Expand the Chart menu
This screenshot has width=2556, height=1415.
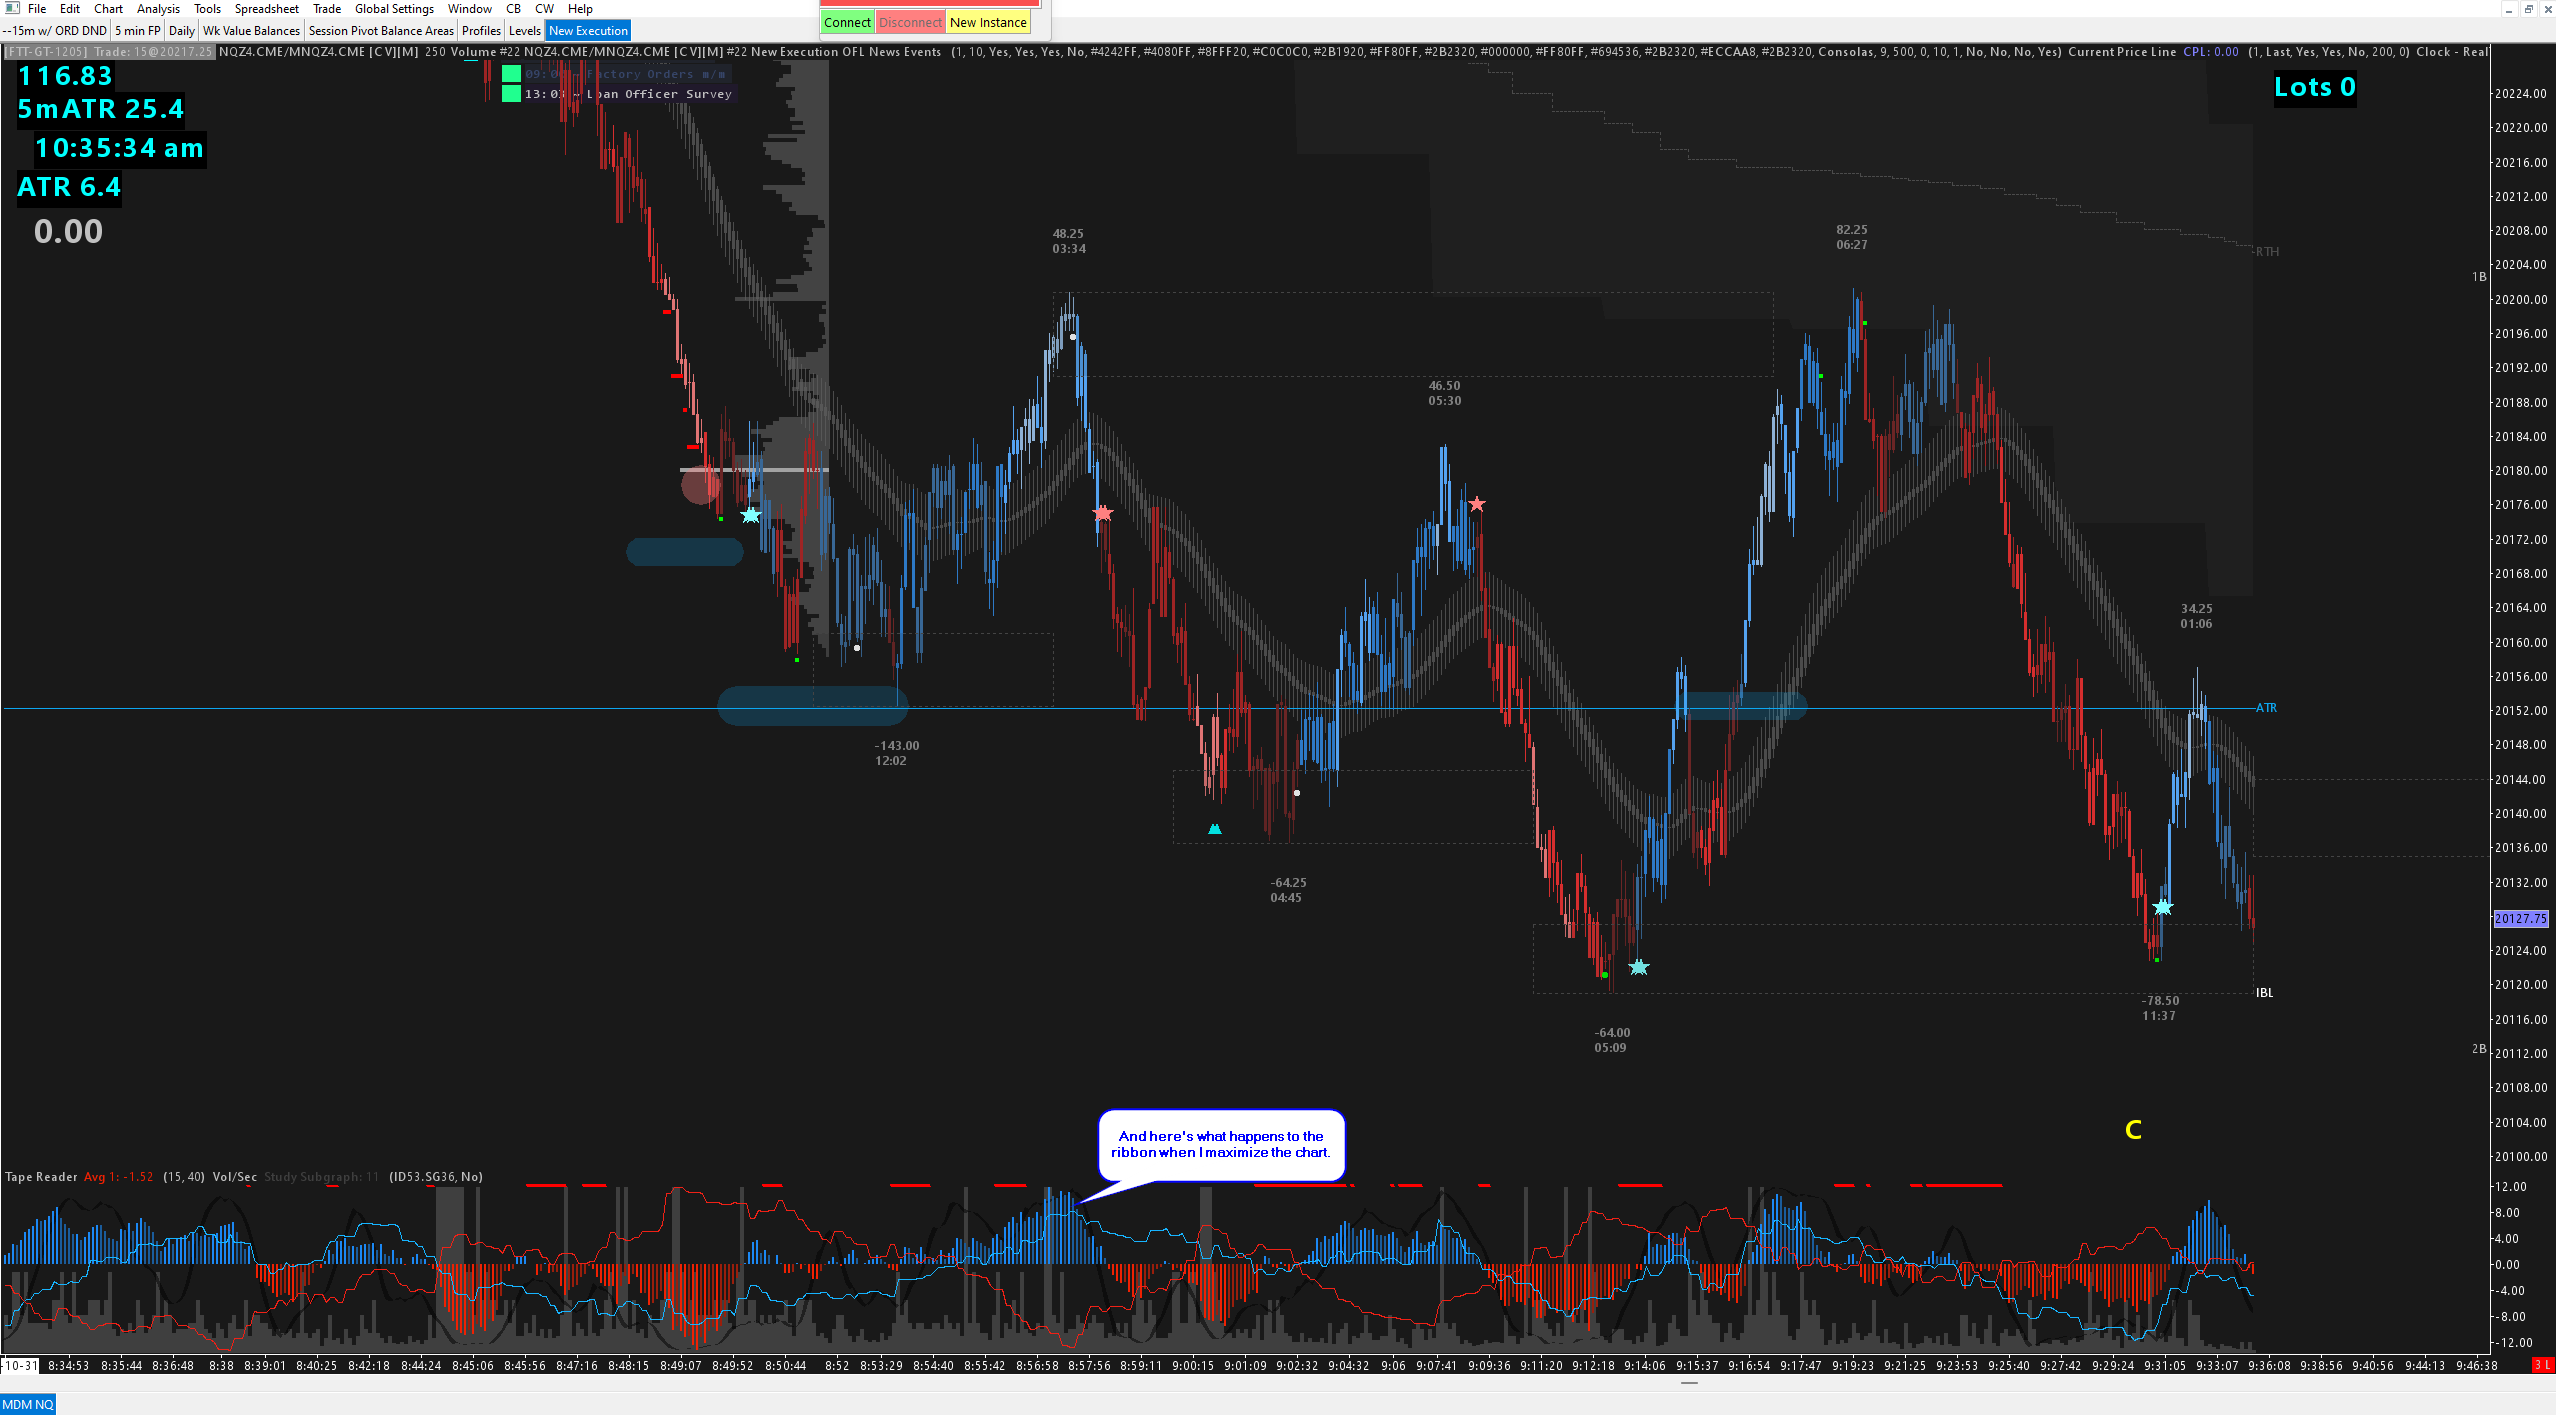[108, 9]
